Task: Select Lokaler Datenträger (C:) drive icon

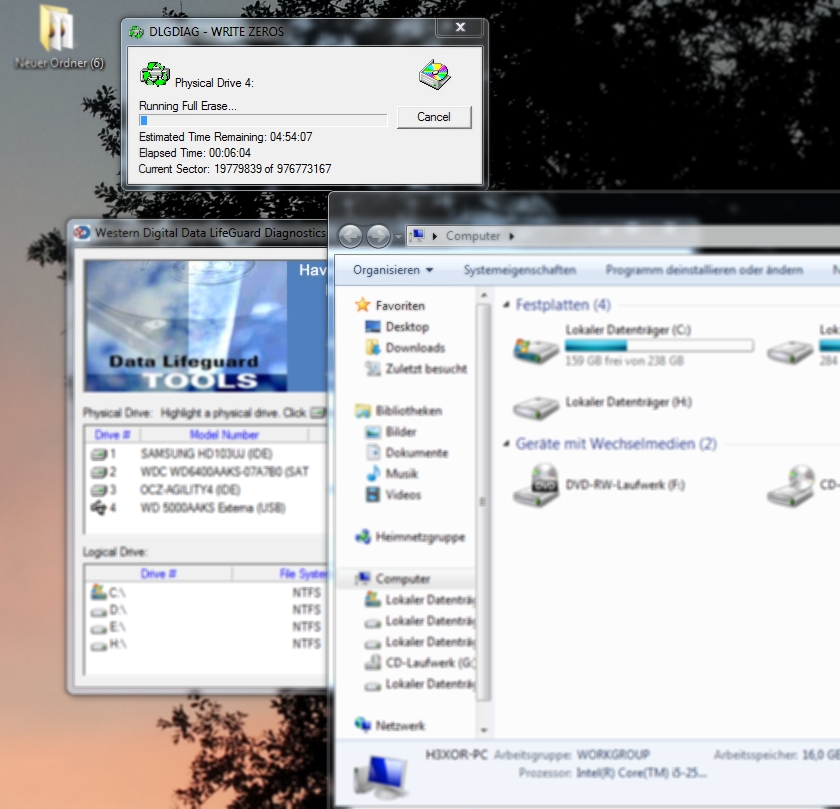Action: point(536,349)
